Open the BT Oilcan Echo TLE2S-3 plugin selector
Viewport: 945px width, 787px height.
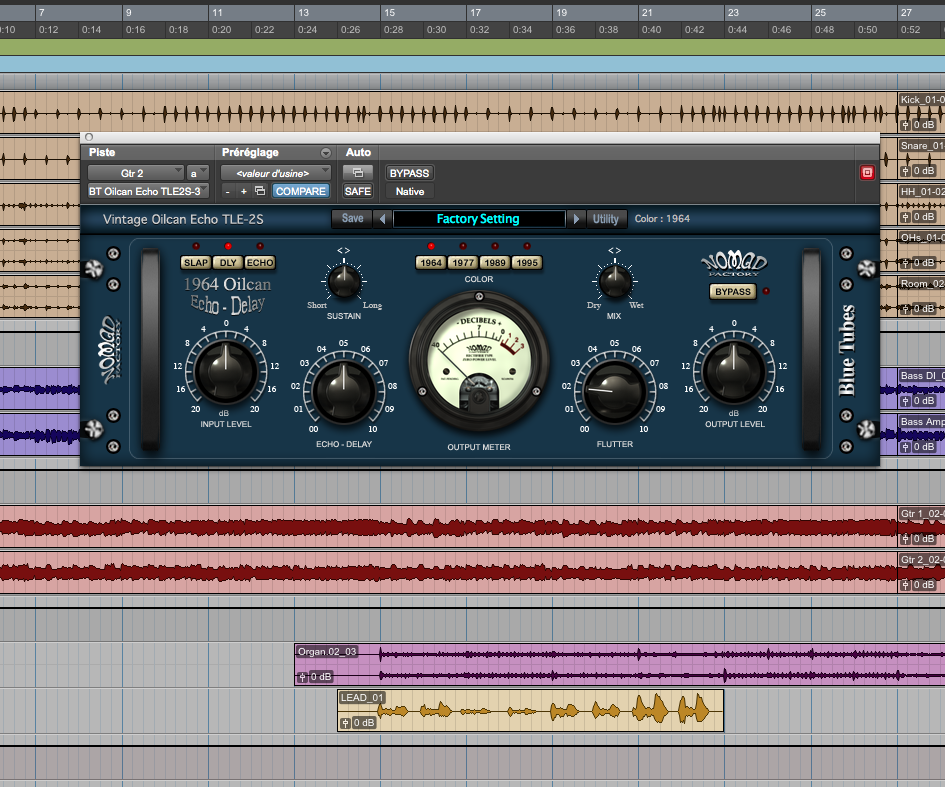click(x=148, y=191)
